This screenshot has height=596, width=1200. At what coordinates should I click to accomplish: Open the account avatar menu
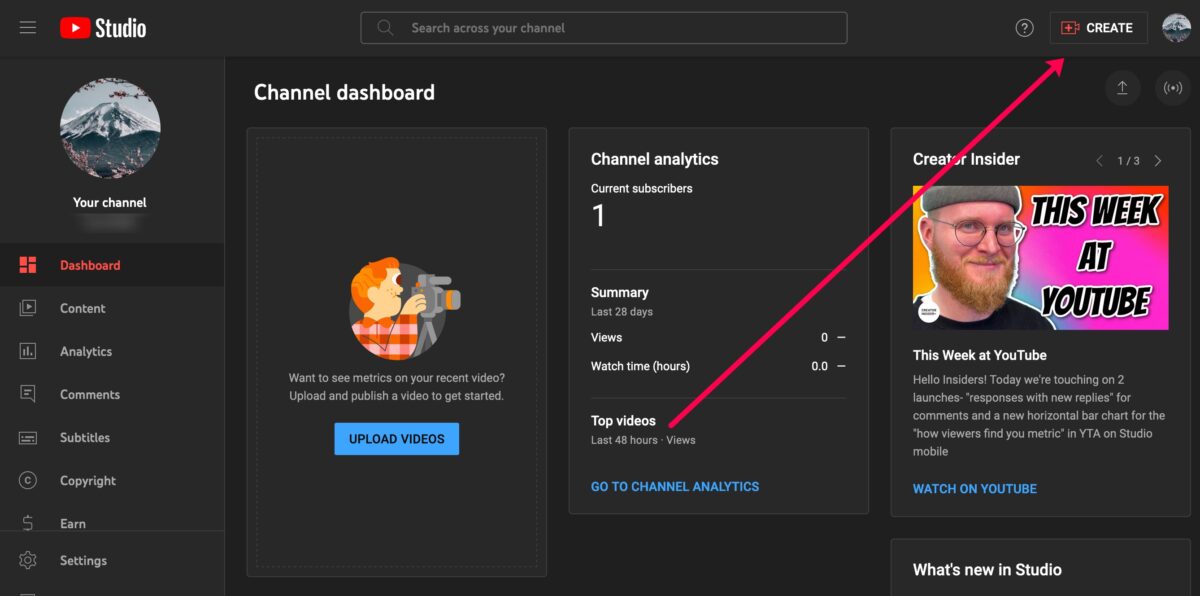coord(1176,28)
